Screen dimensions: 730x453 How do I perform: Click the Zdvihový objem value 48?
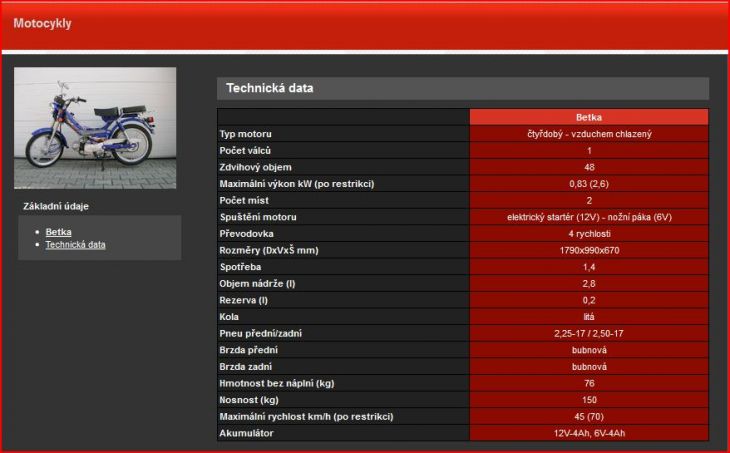click(x=589, y=167)
